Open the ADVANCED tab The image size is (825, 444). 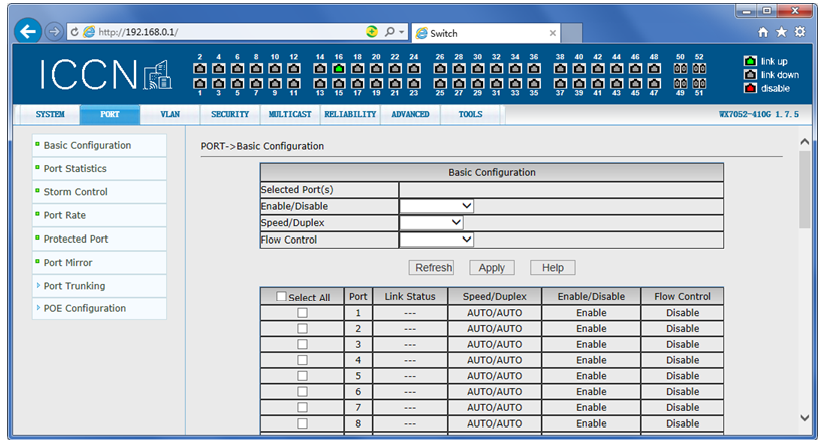(x=410, y=114)
